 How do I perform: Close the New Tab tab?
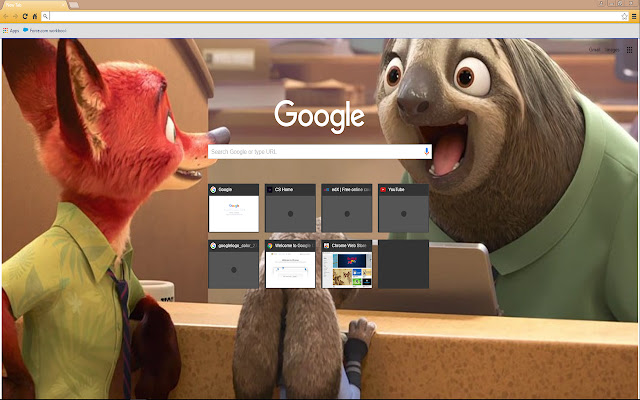63,5
